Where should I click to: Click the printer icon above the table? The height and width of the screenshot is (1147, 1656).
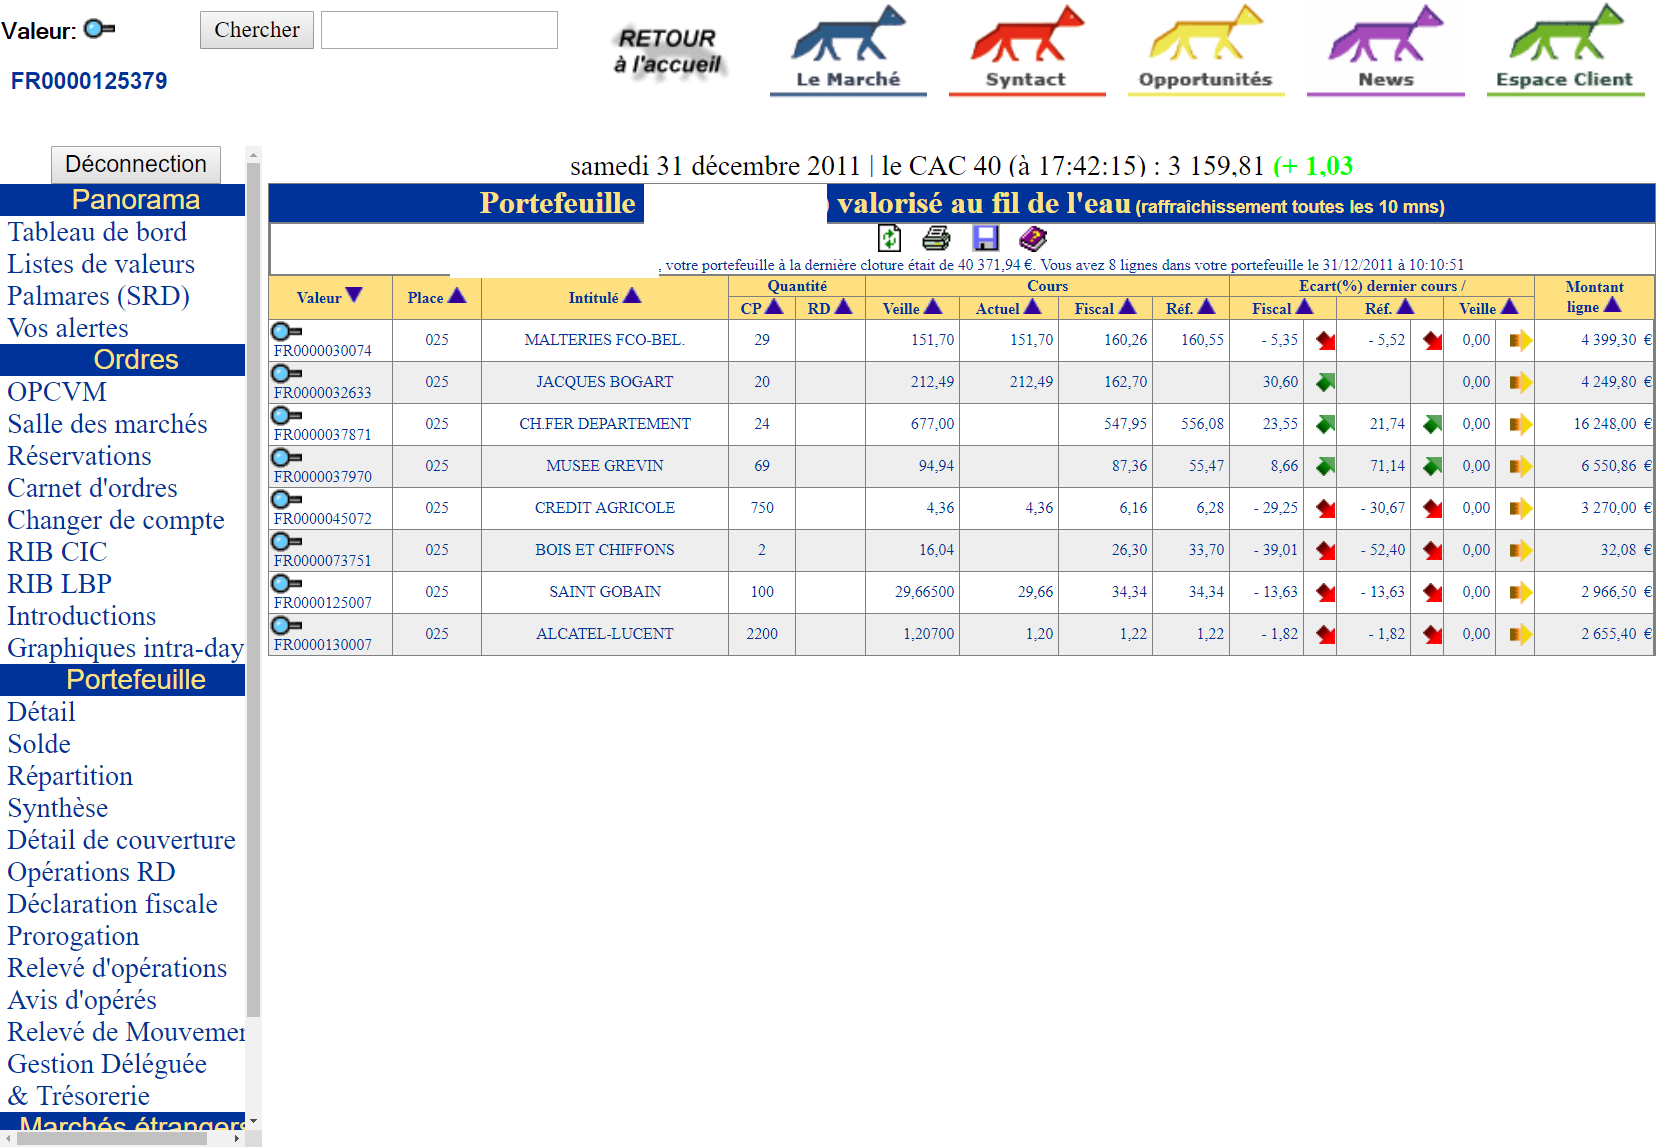tap(936, 238)
